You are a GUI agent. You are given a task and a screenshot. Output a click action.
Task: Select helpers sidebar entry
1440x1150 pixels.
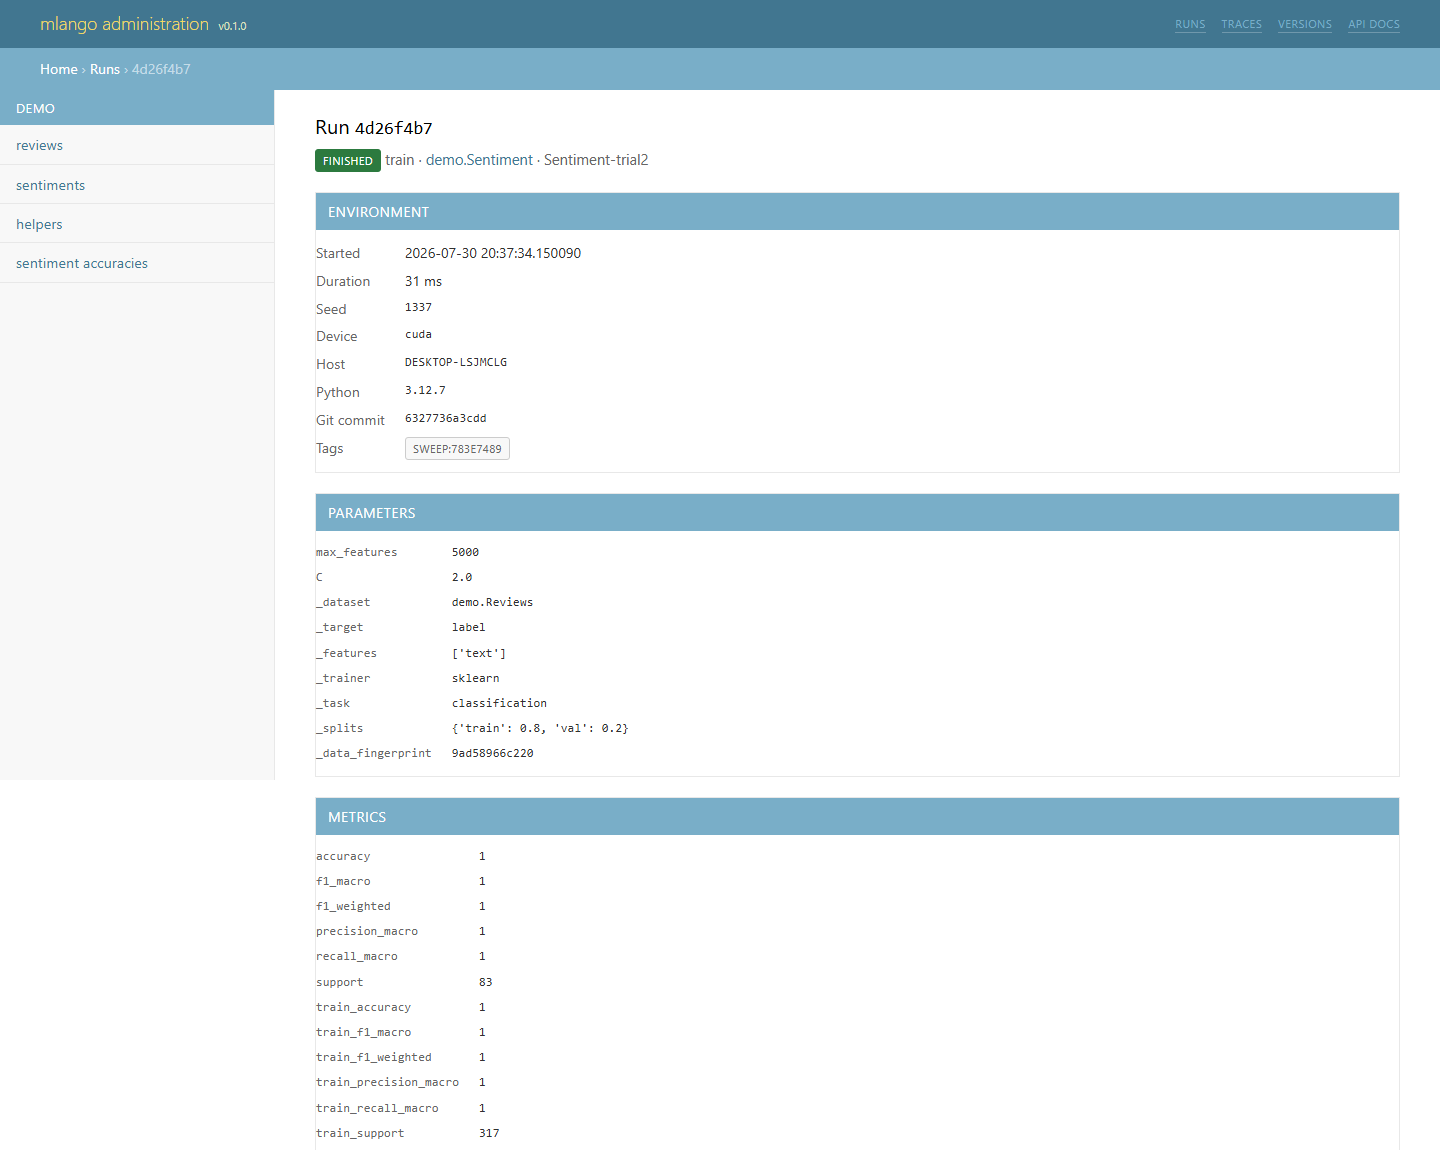[x=137, y=224]
